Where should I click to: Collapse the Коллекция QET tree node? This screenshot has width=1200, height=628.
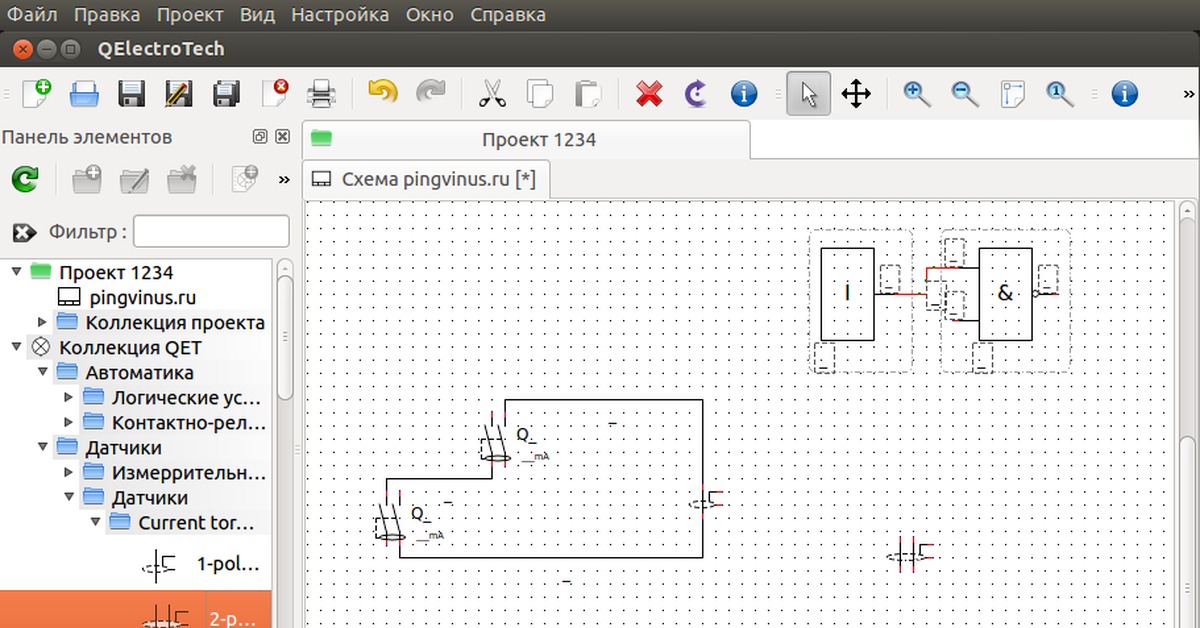(x=16, y=347)
